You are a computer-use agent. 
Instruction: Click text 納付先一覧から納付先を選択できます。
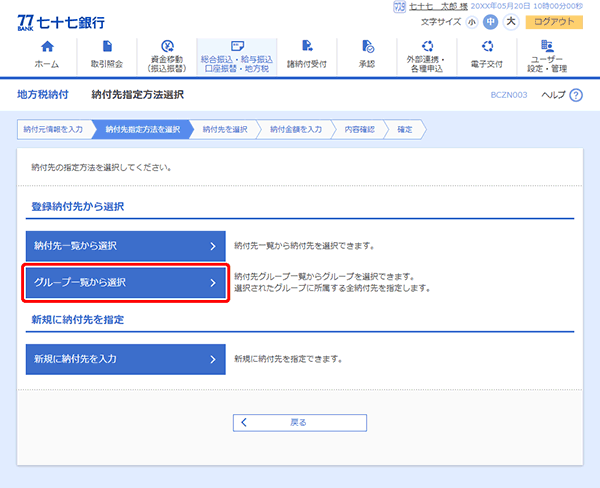pyautogui.click(x=304, y=246)
